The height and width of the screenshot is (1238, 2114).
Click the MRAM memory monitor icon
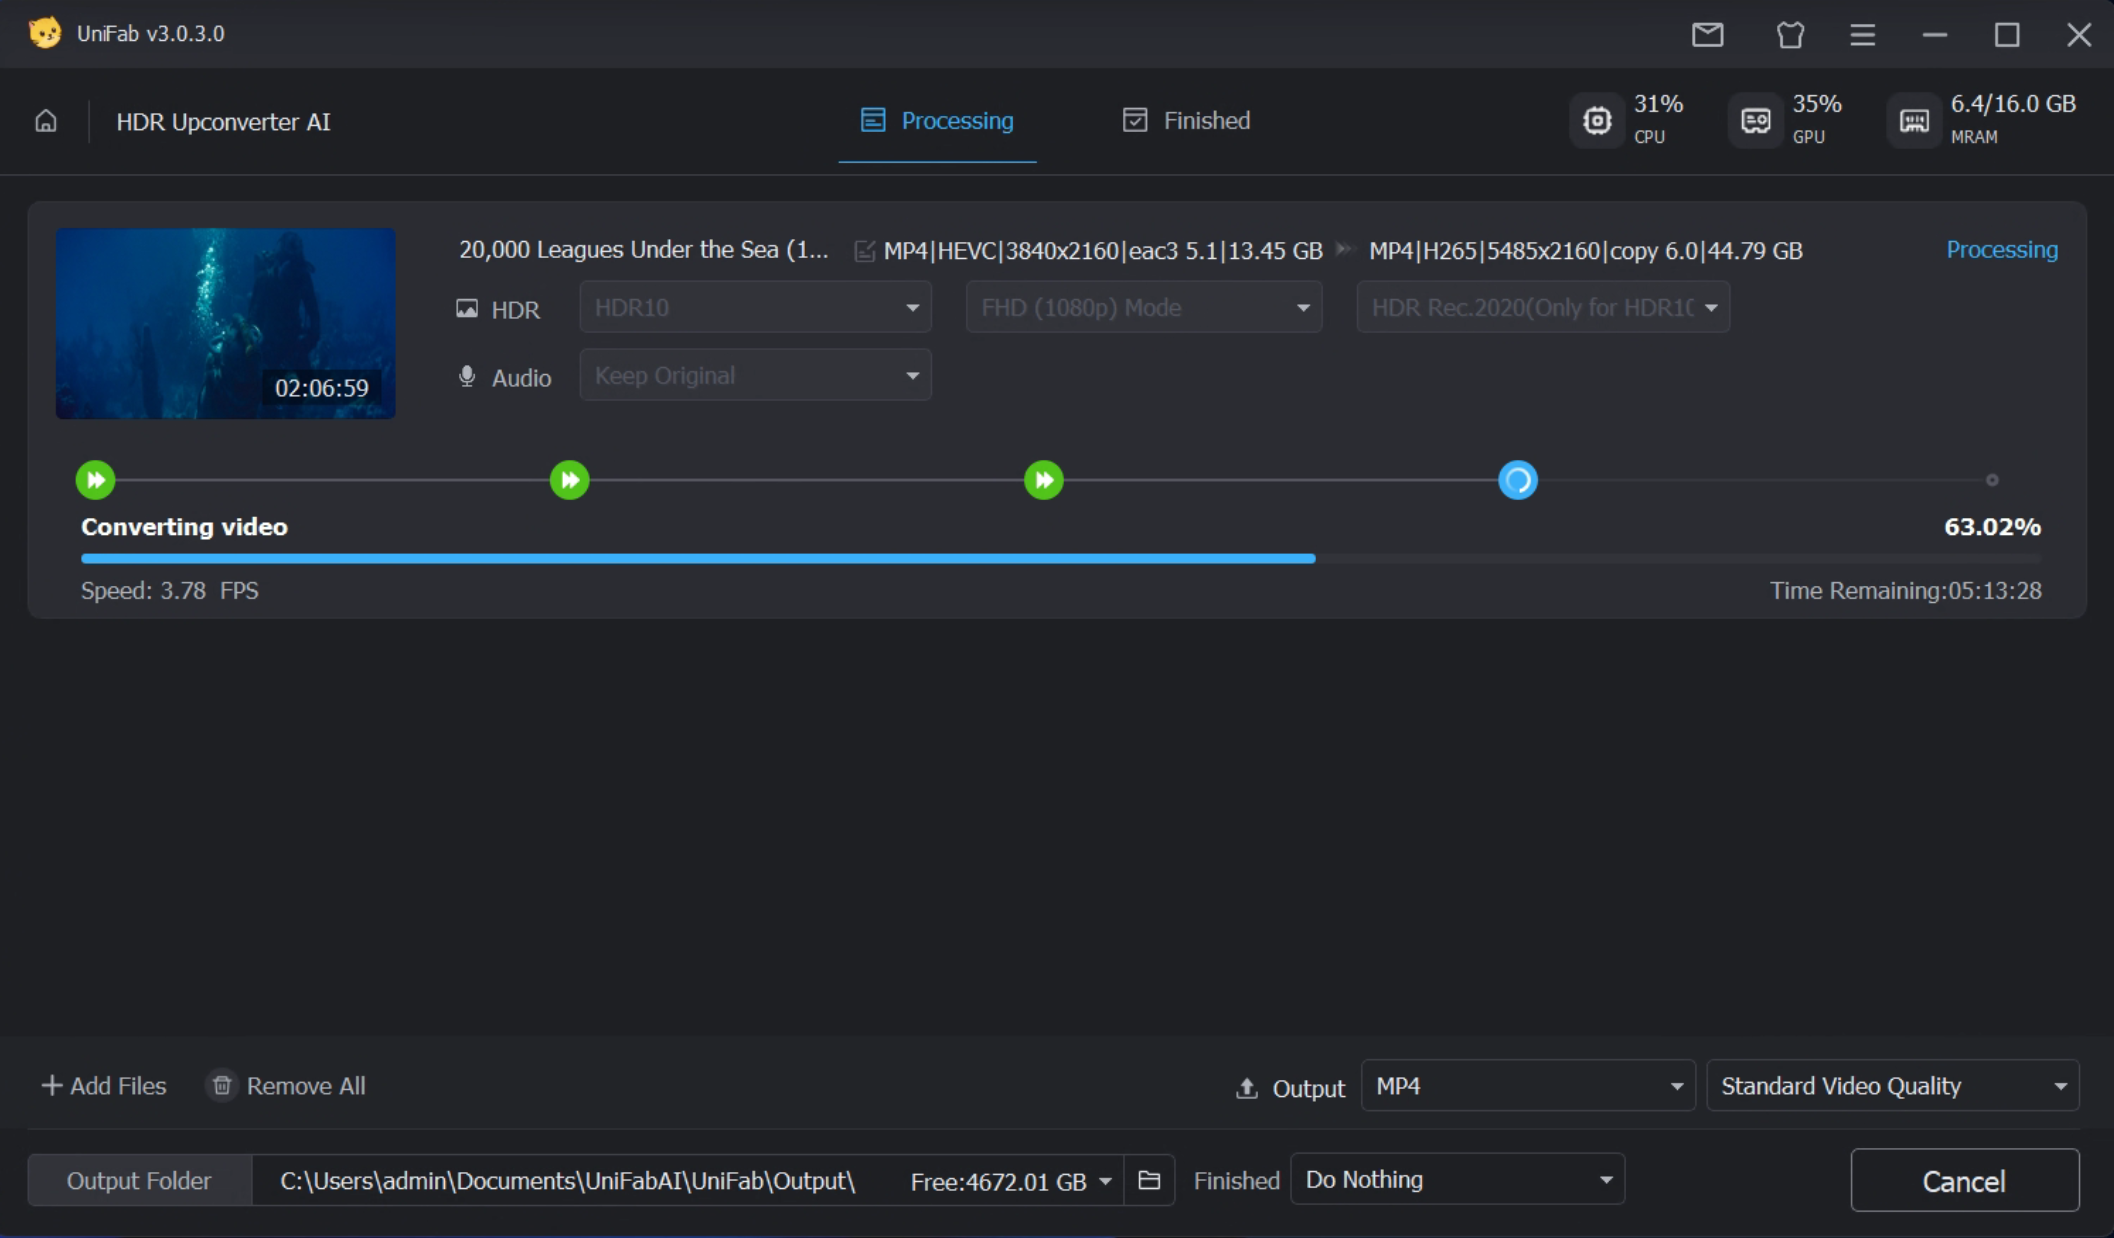(x=1914, y=121)
